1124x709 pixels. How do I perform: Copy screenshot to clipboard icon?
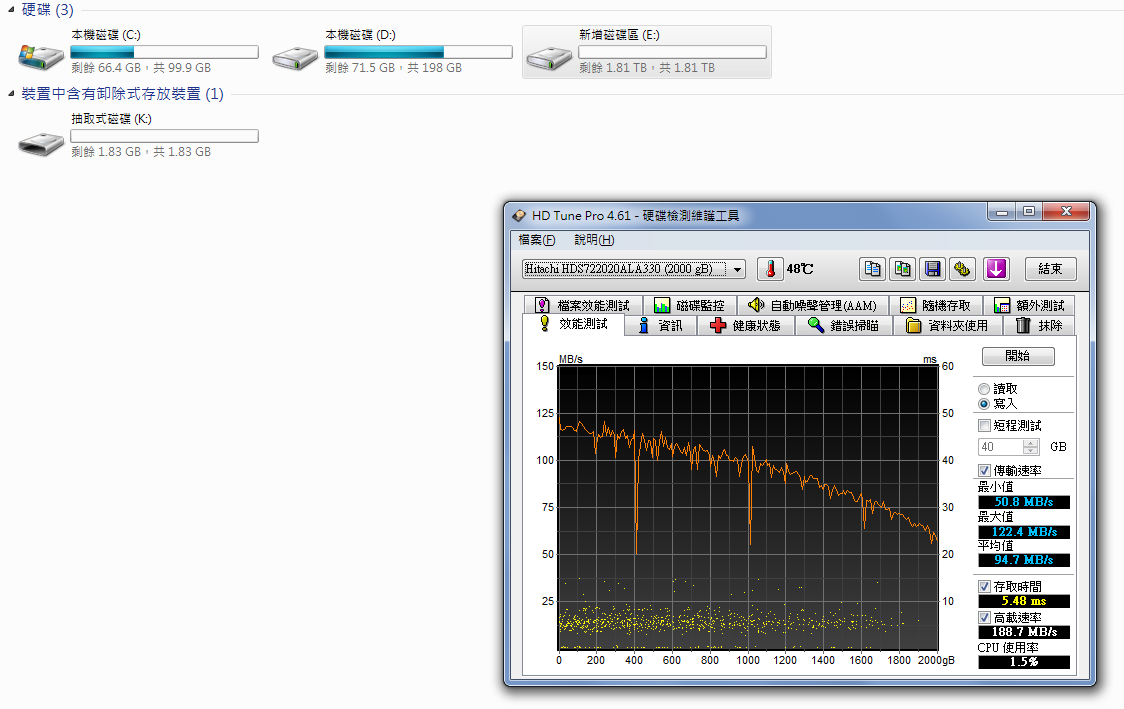pyautogui.click(x=902, y=269)
